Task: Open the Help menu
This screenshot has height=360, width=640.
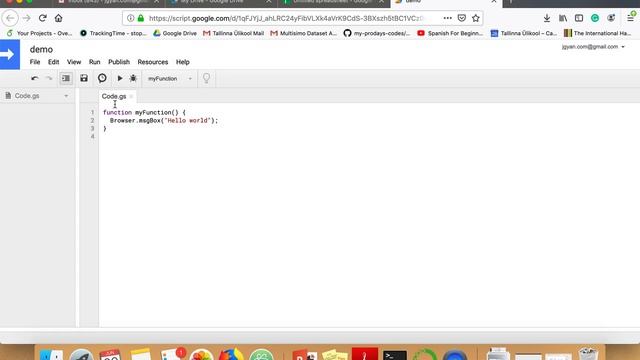Action: 182,62
